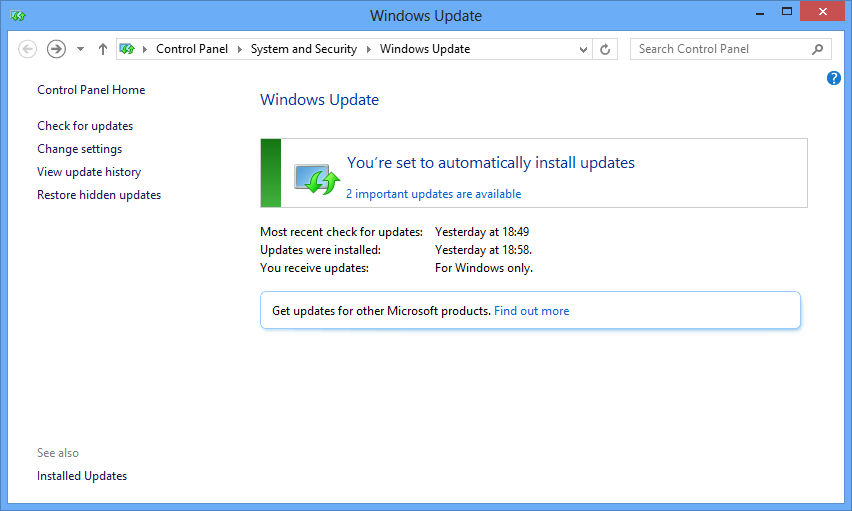Click 'You're set to automatically install updates' heading
The image size is (852, 511).
coord(491,163)
